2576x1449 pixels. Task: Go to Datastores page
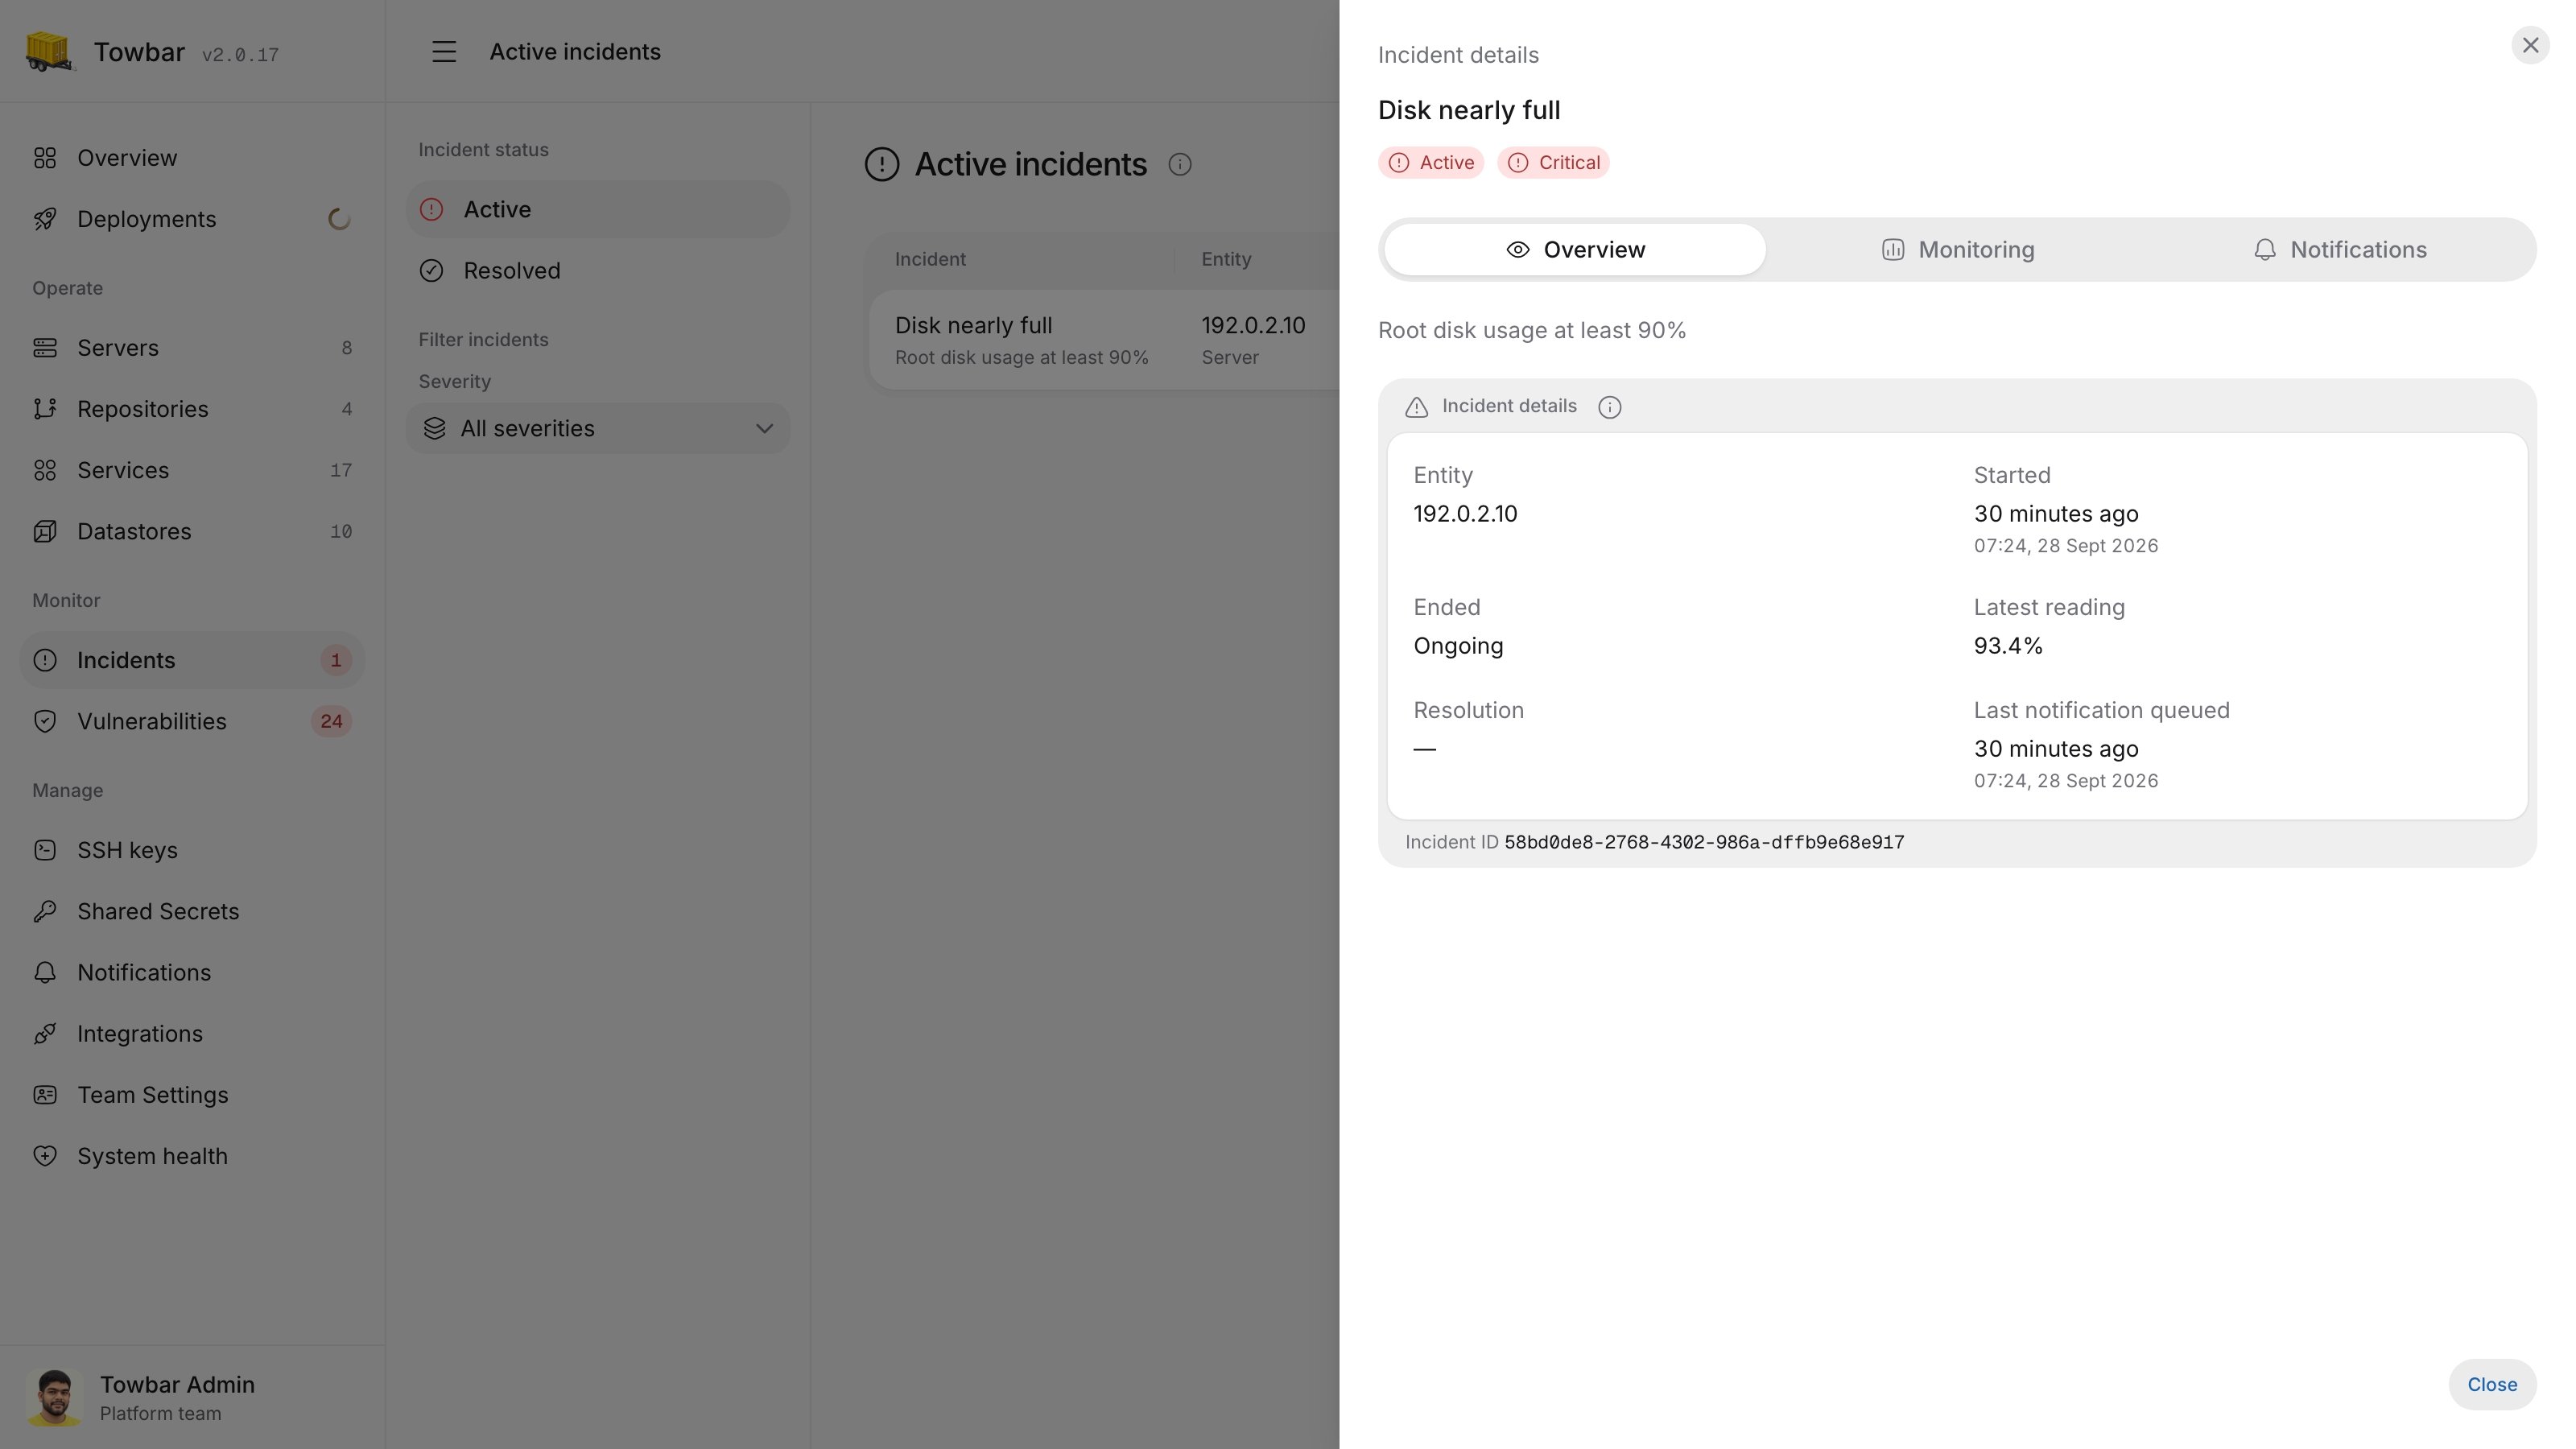pos(192,531)
